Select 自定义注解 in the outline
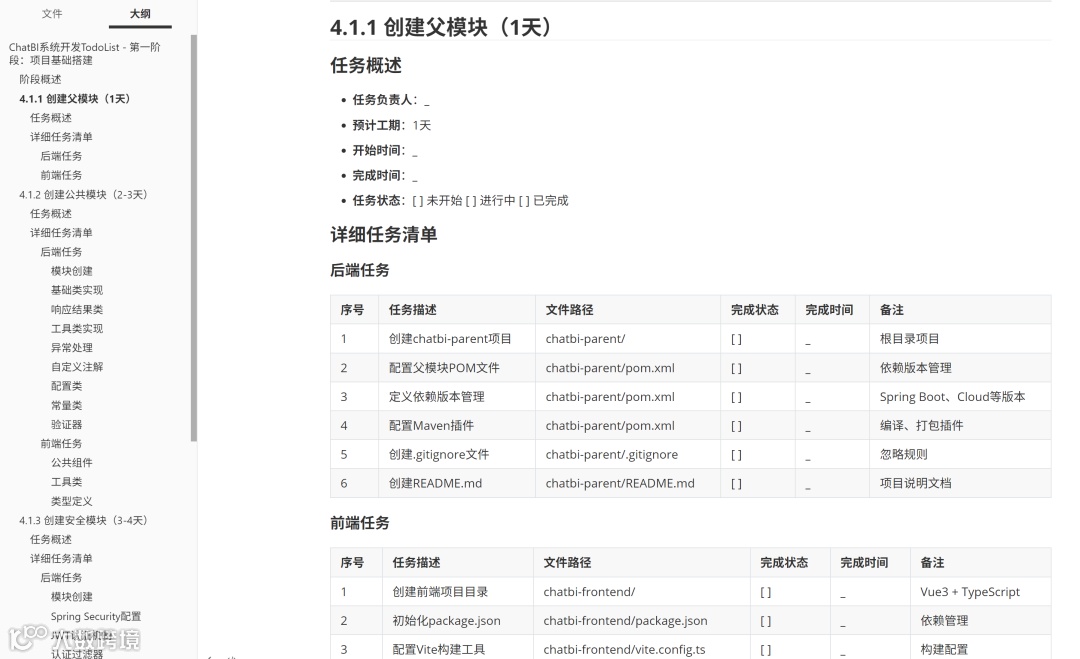Image resolution: width=1080 pixels, height=659 pixels. pos(76,367)
